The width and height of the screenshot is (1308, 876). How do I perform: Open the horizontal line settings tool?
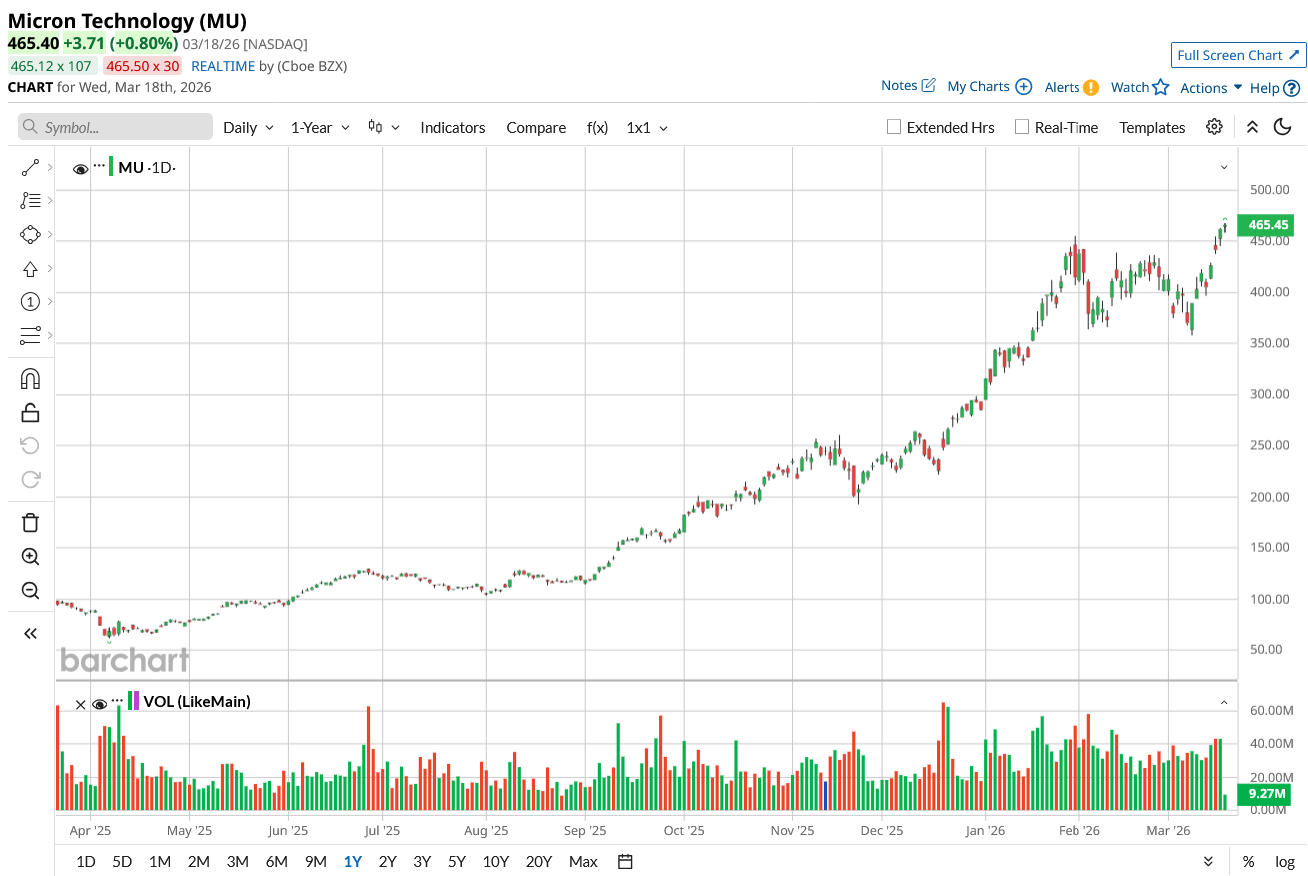(x=30, y=335)
